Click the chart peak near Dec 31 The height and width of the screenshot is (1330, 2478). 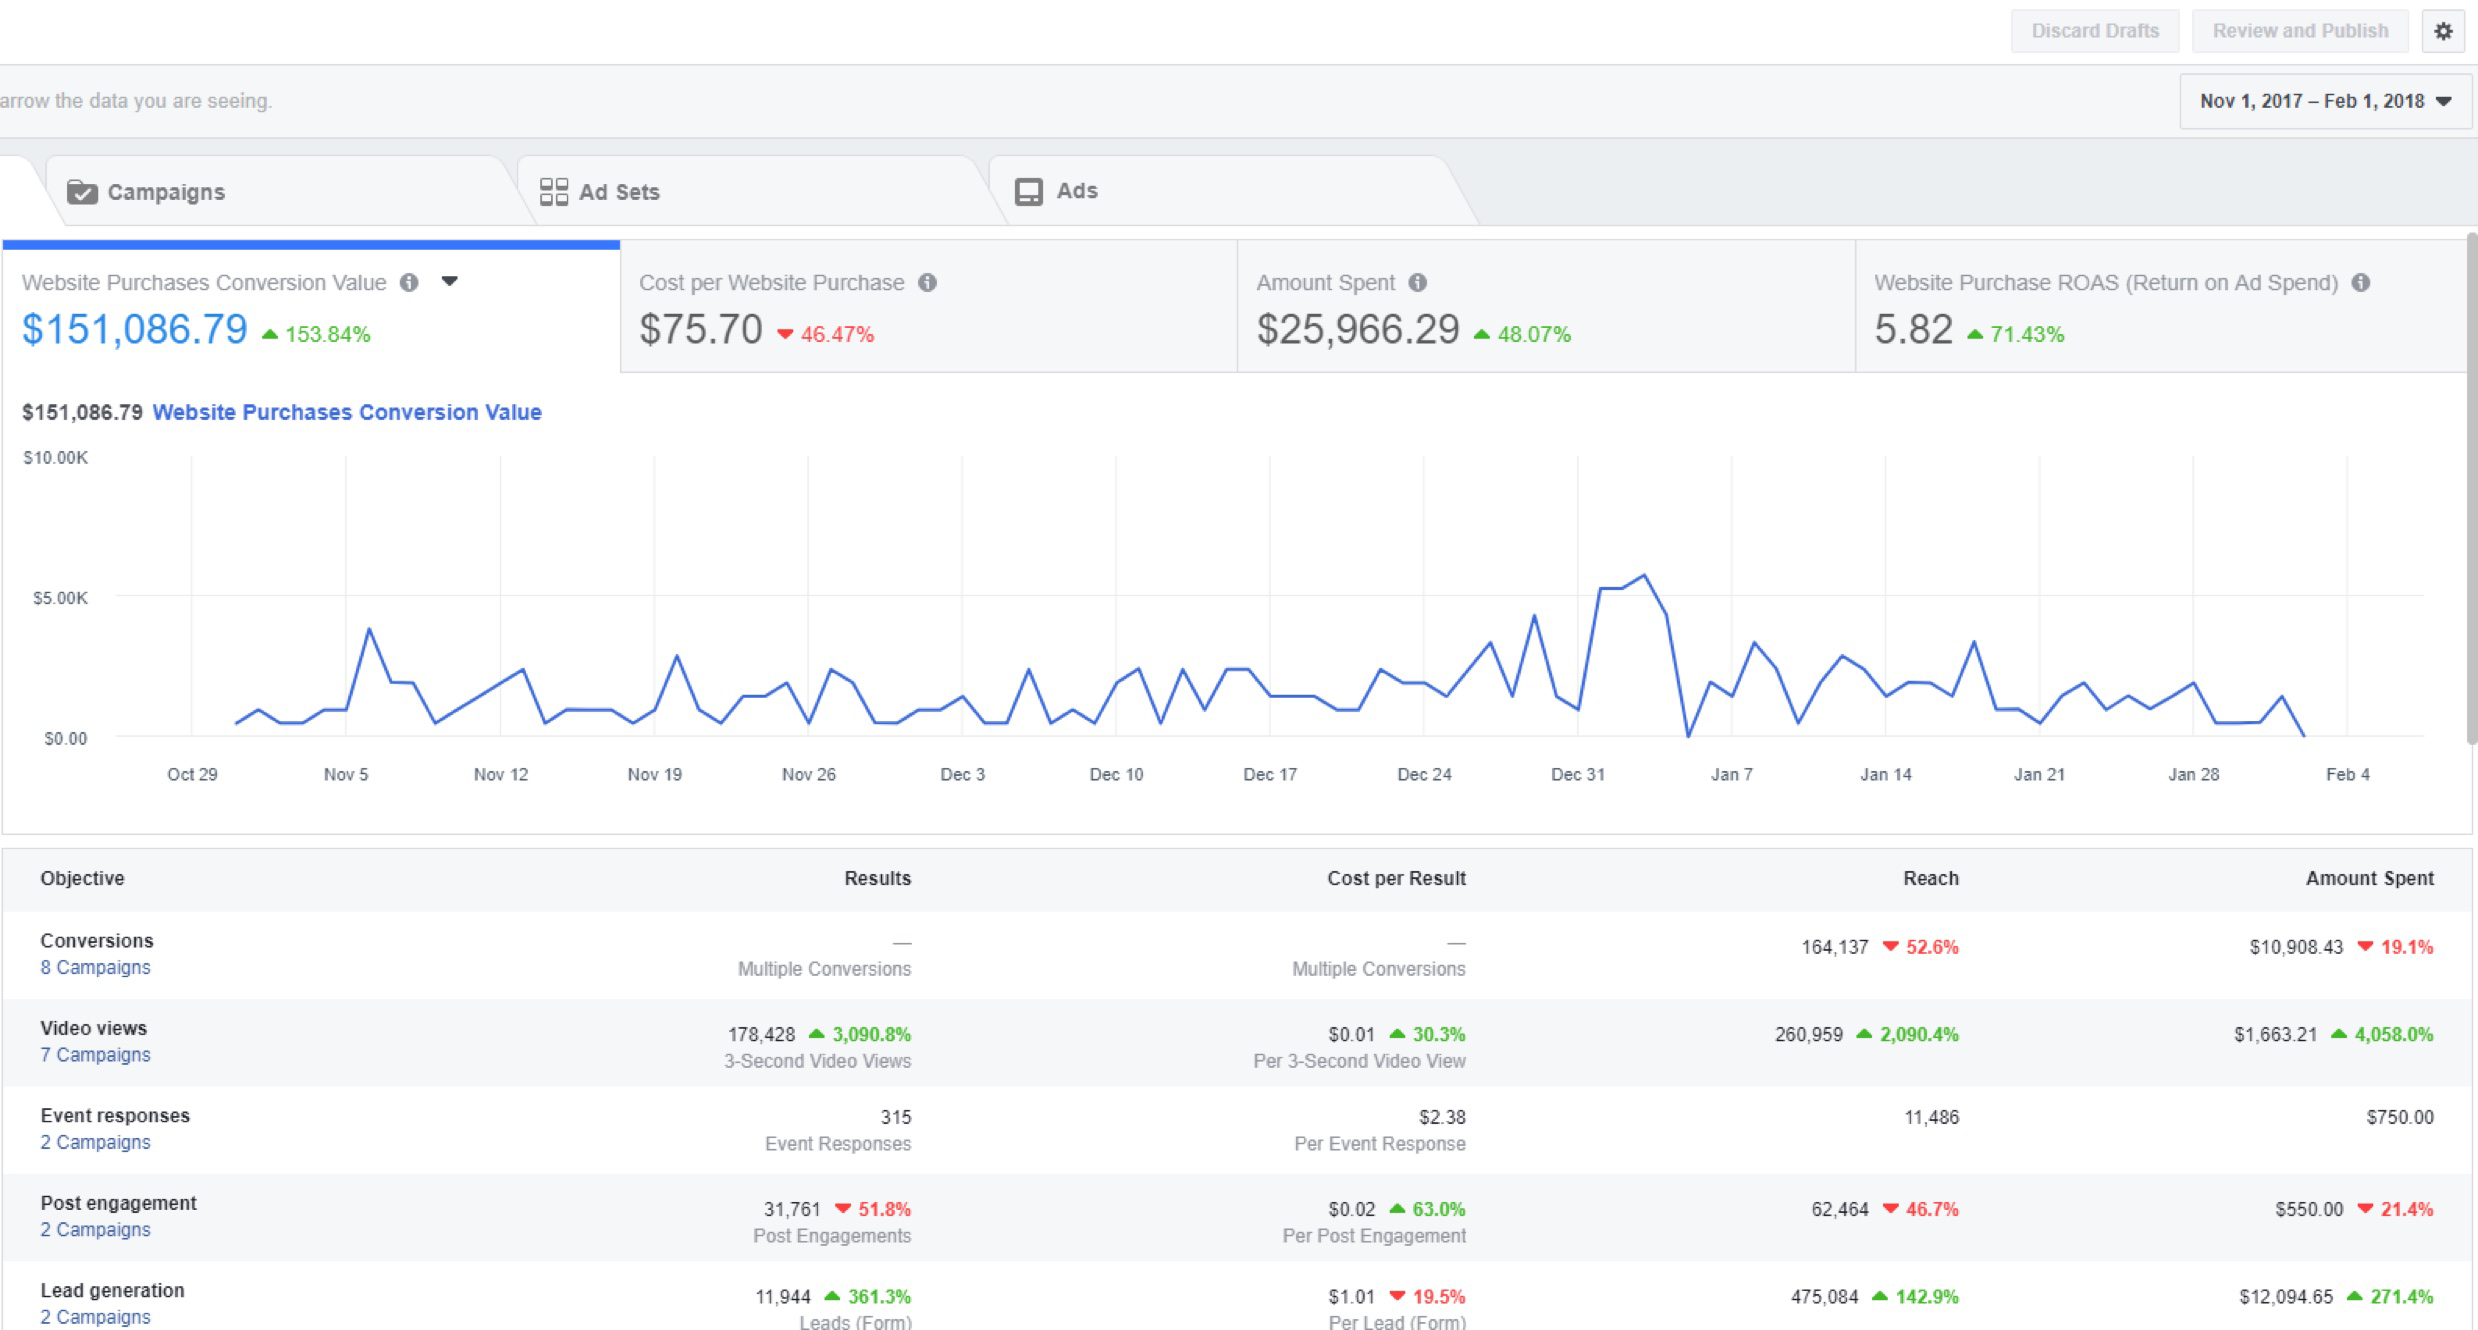coord(1644,576)
